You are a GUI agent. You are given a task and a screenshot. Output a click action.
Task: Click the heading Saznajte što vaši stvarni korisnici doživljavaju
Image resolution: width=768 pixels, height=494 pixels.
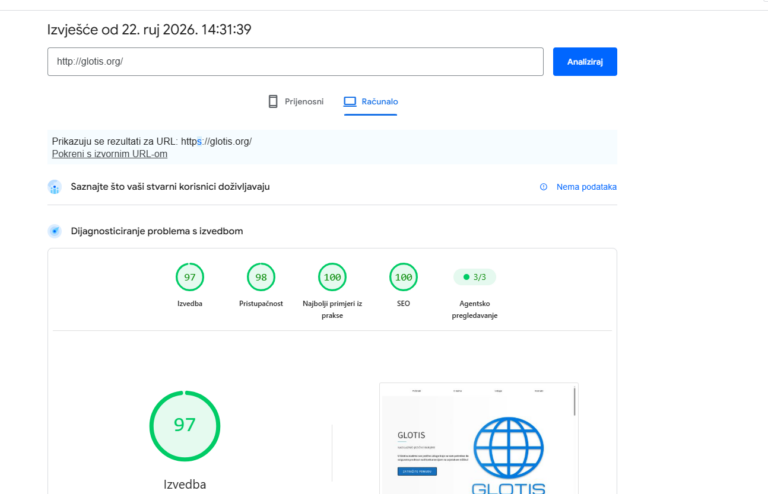point(170,187)
